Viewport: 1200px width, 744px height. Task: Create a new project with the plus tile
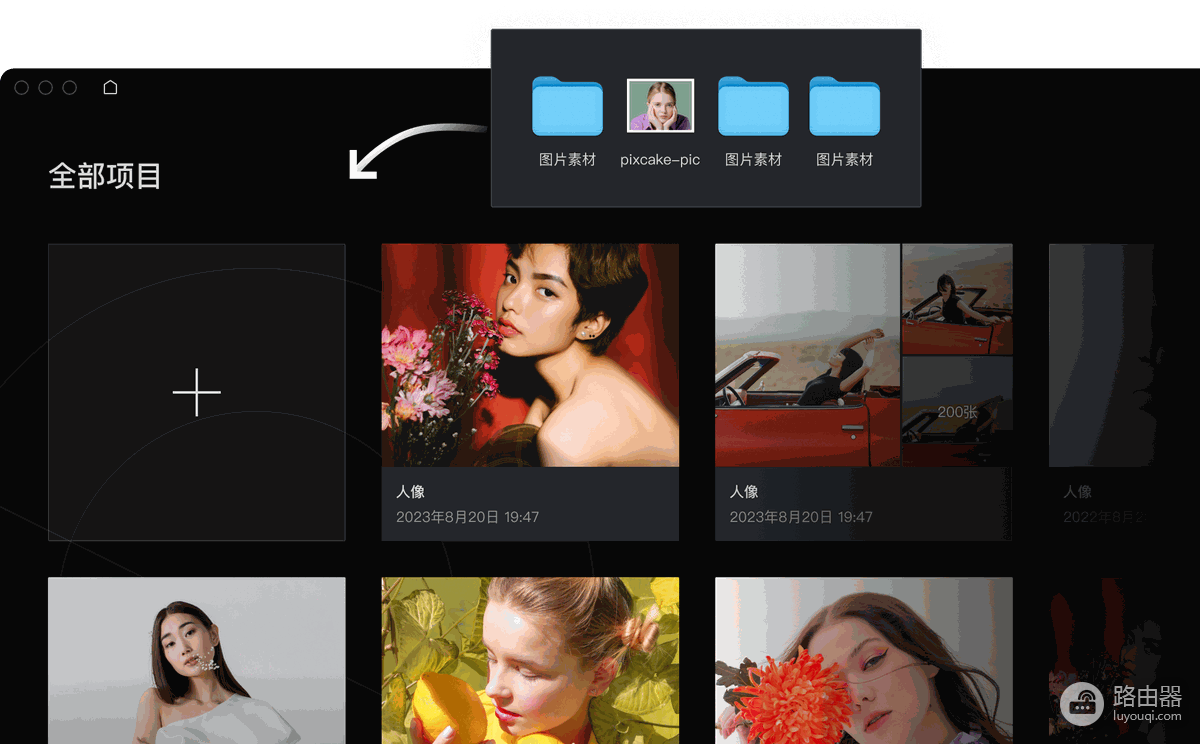(x=197, y=392)
